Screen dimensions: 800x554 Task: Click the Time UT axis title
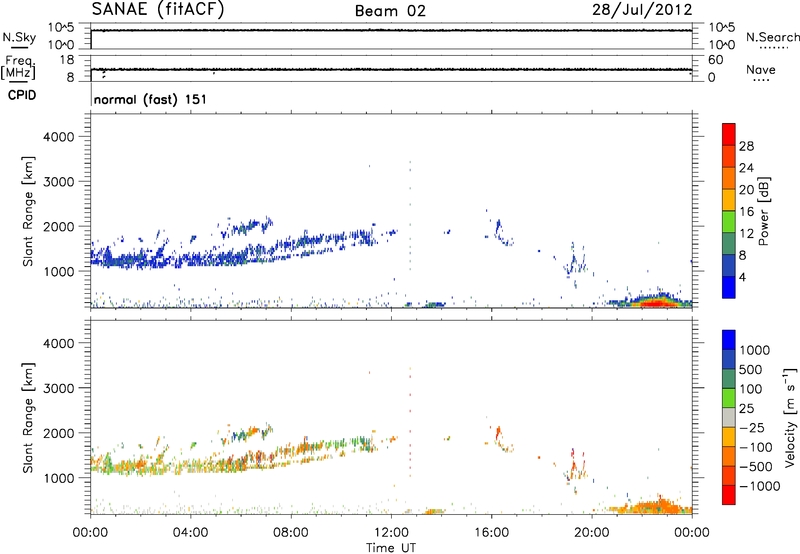[x=391, y=548]
